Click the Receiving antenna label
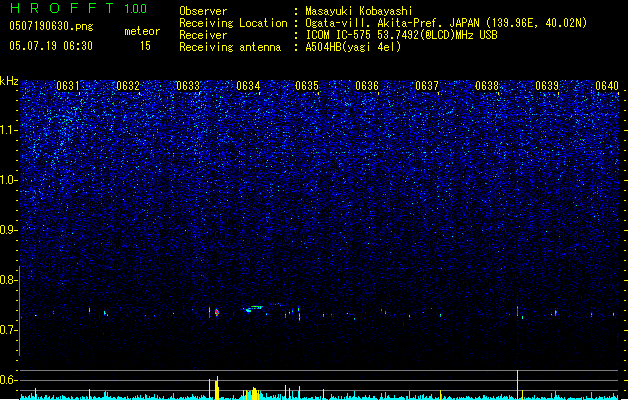 coord(230,47)
